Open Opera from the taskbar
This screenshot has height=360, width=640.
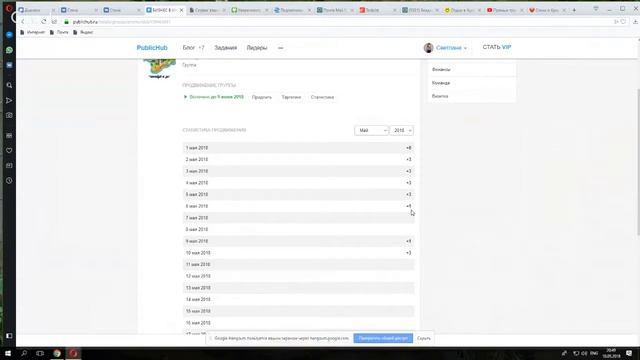point(73,353)
